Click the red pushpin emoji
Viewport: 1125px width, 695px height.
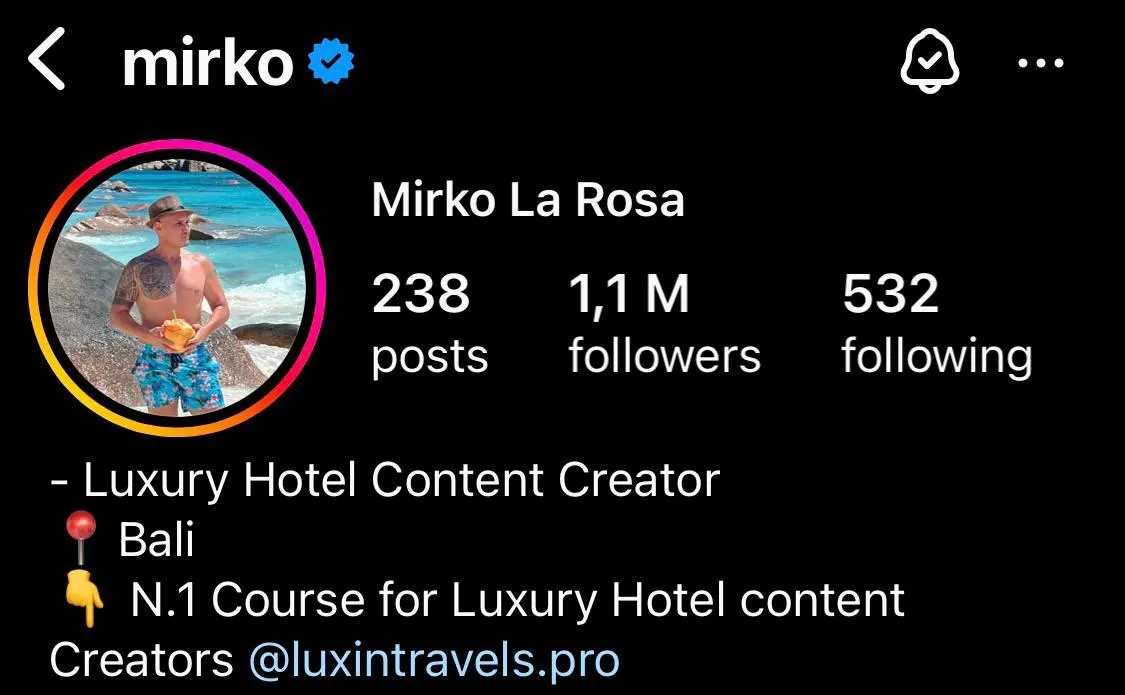click(x=80, y=537)
